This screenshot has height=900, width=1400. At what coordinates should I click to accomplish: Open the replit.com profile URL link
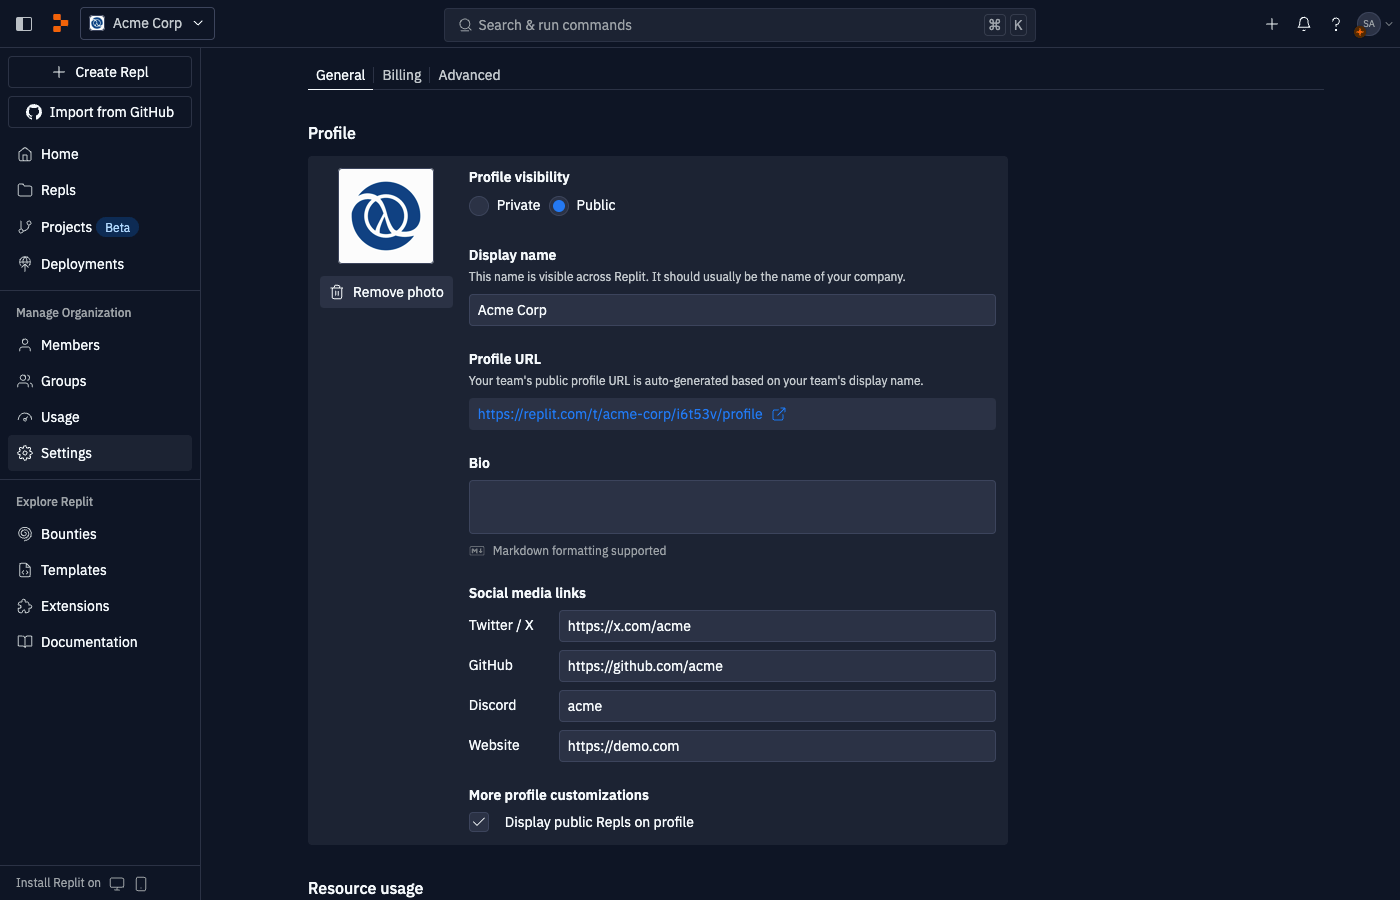click(620, 414)
